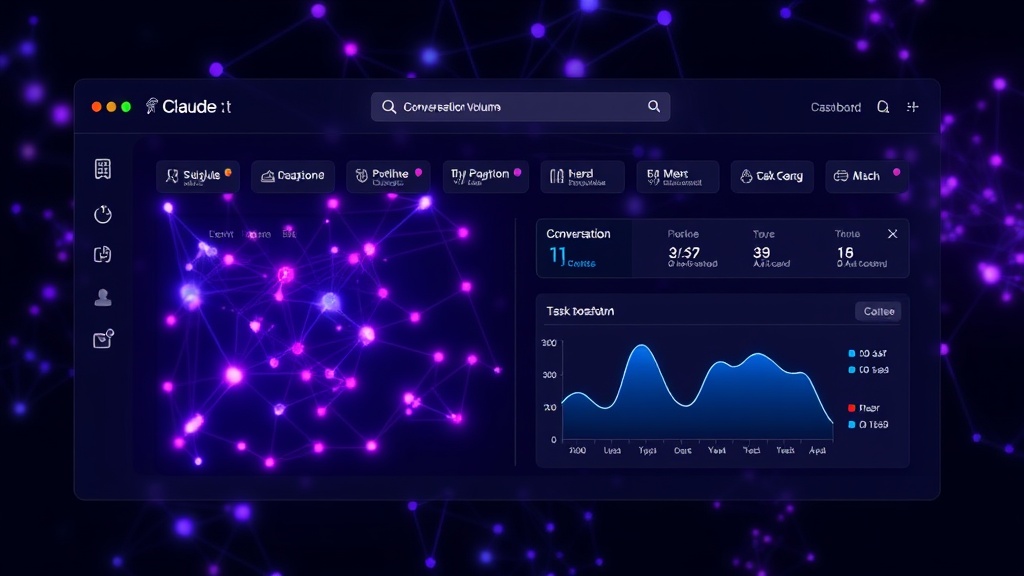
Task: Select the Sulglule tab
Action: click(x=198, y=176)
